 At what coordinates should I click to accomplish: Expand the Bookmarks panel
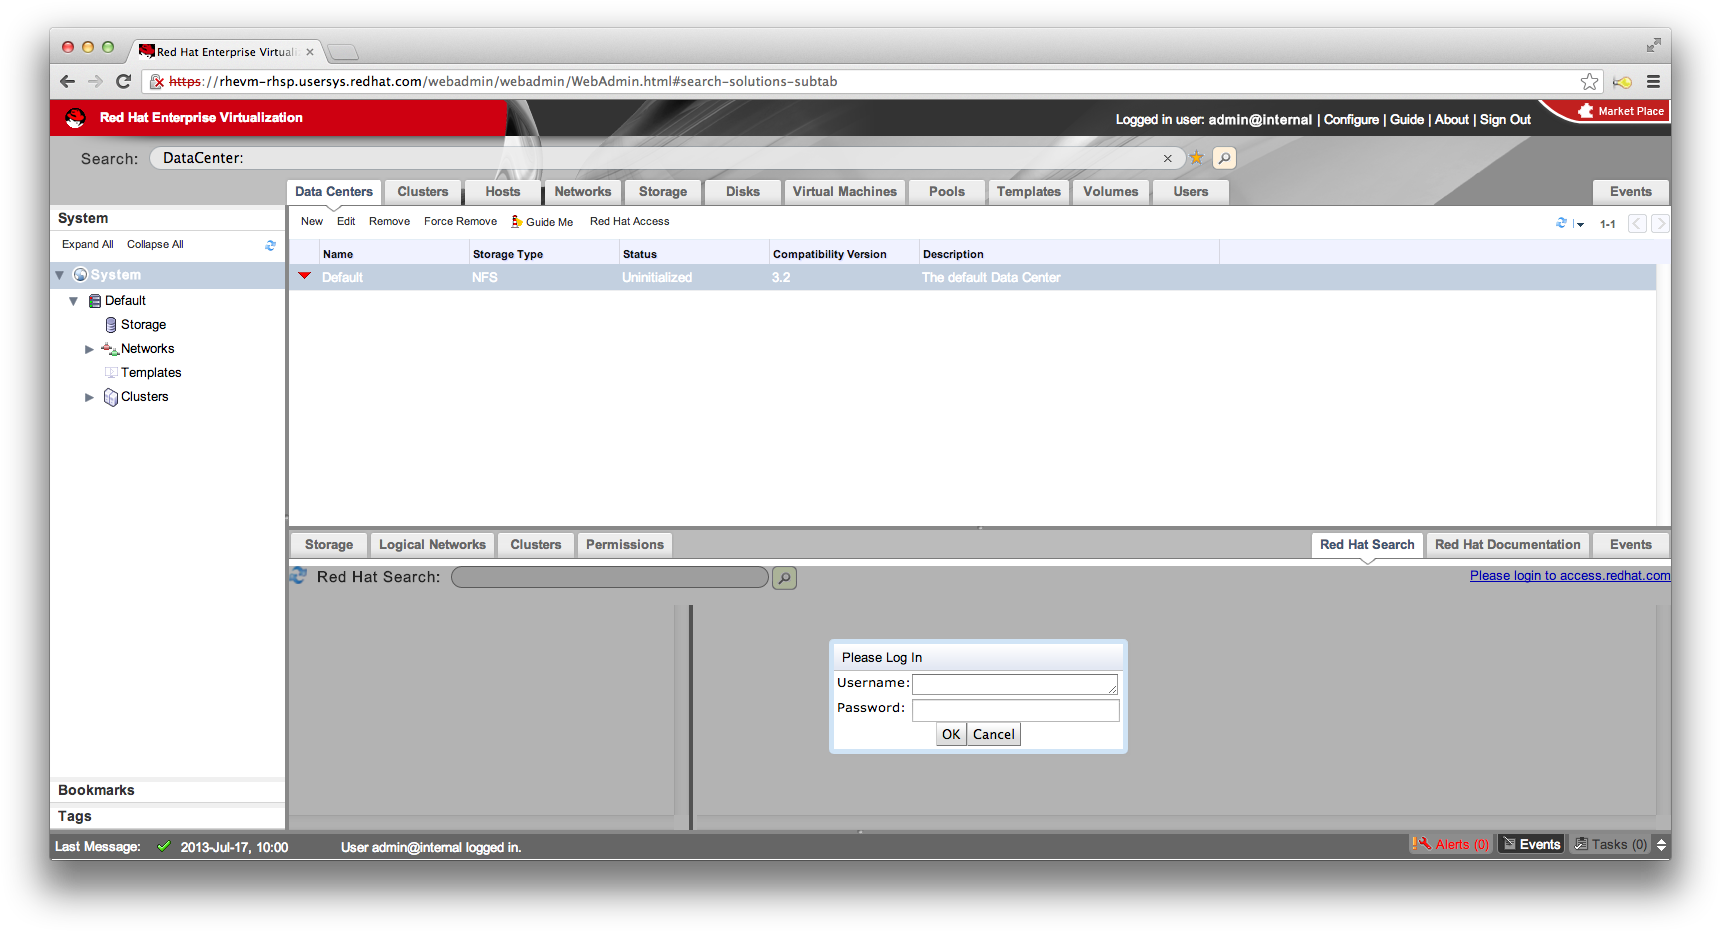tap(168, 790)
